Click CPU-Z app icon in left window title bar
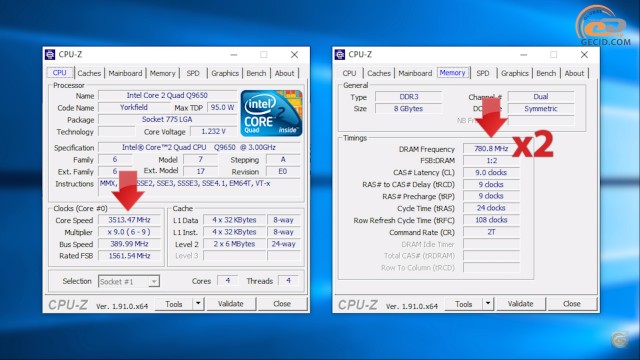The height and width of the screenshot is (360, 640). pos(50,54)
